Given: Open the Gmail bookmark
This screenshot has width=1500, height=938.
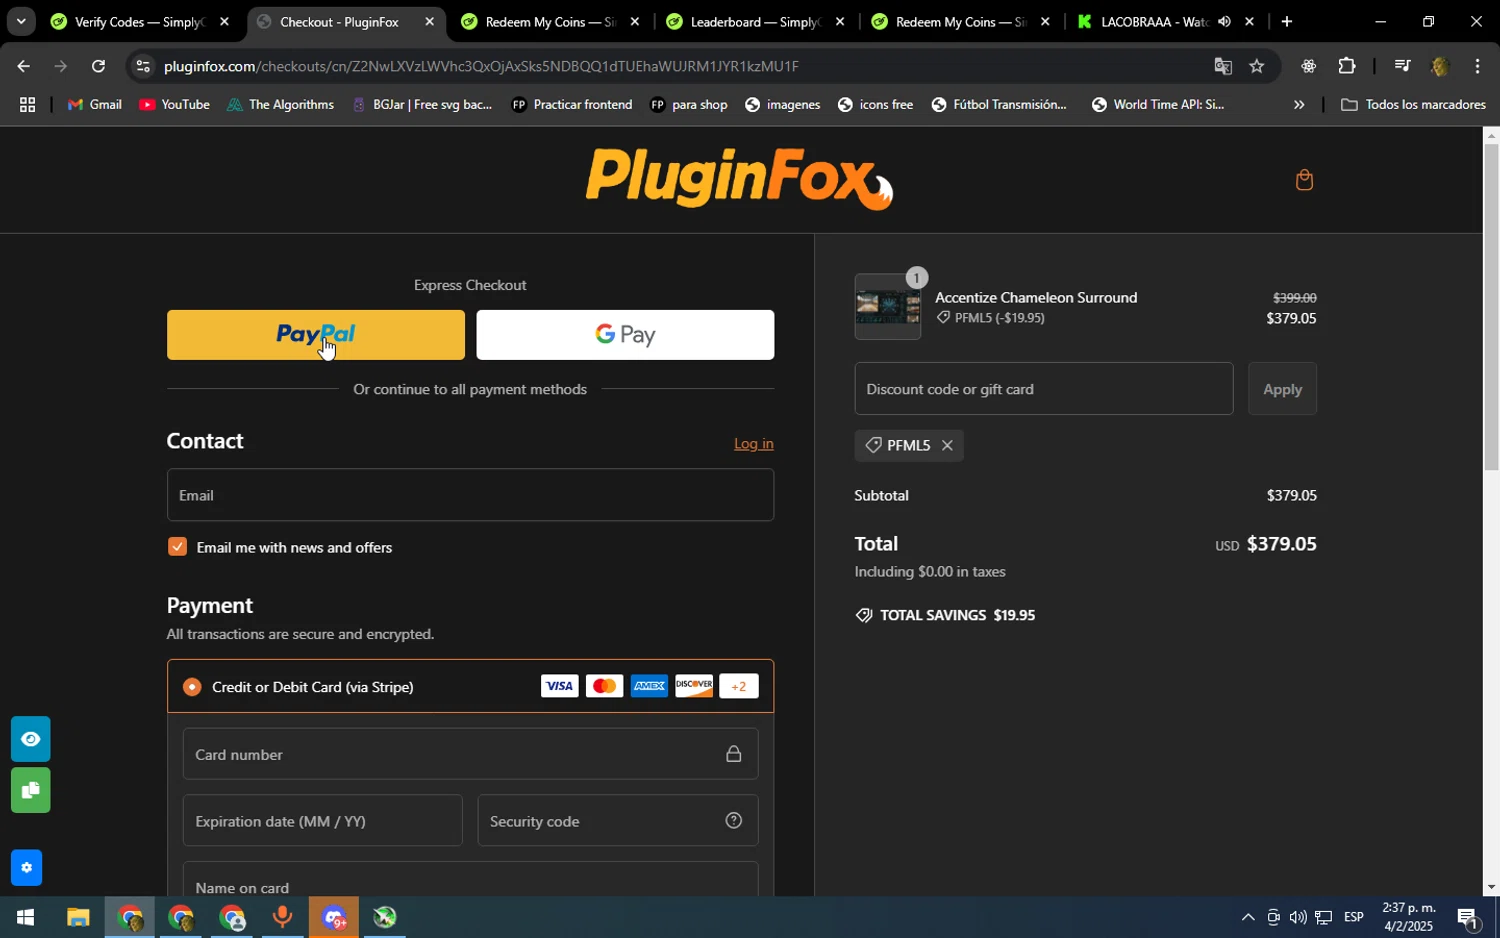Looking at the screenshot, I should 95,105.
